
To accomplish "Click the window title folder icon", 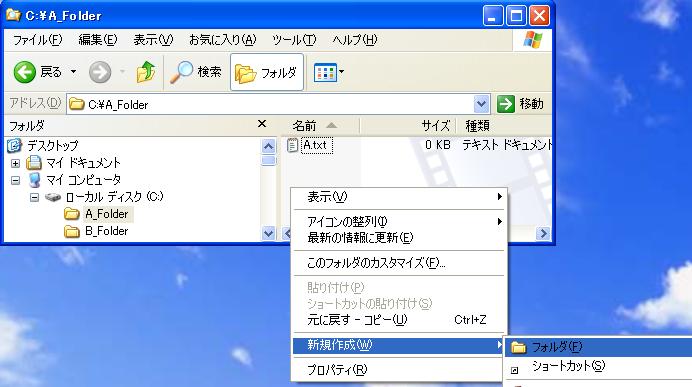I will [x=13, y=15].
